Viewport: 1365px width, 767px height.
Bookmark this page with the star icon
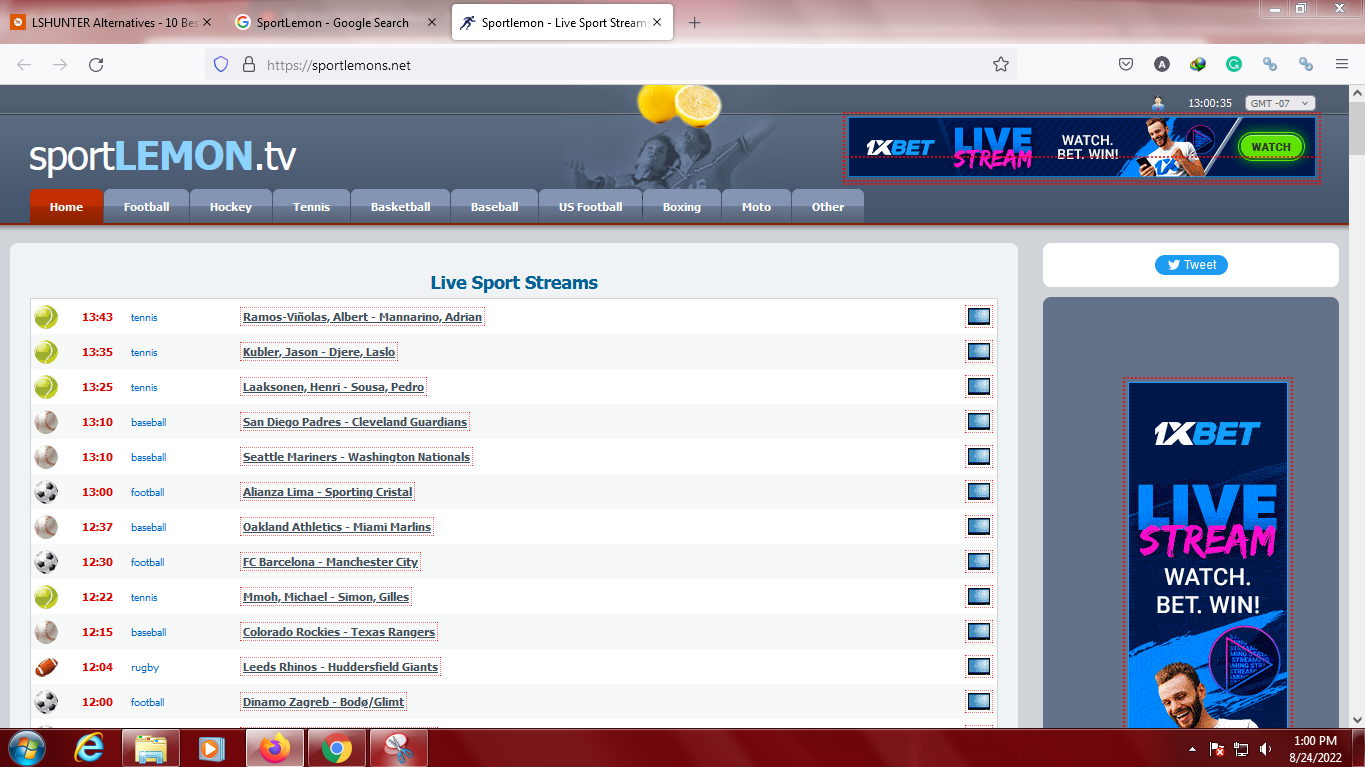click(x=1000, y=65)
